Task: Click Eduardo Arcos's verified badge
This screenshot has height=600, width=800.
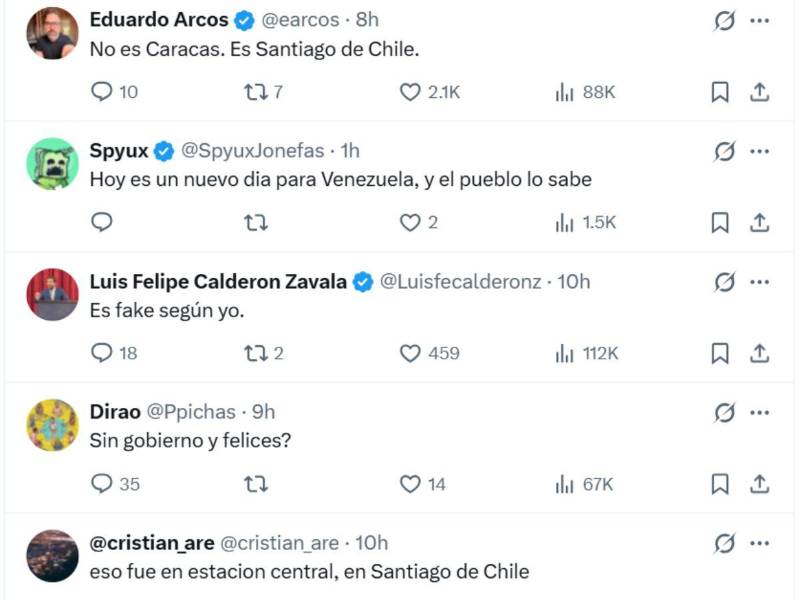Action: click(241, 18)
